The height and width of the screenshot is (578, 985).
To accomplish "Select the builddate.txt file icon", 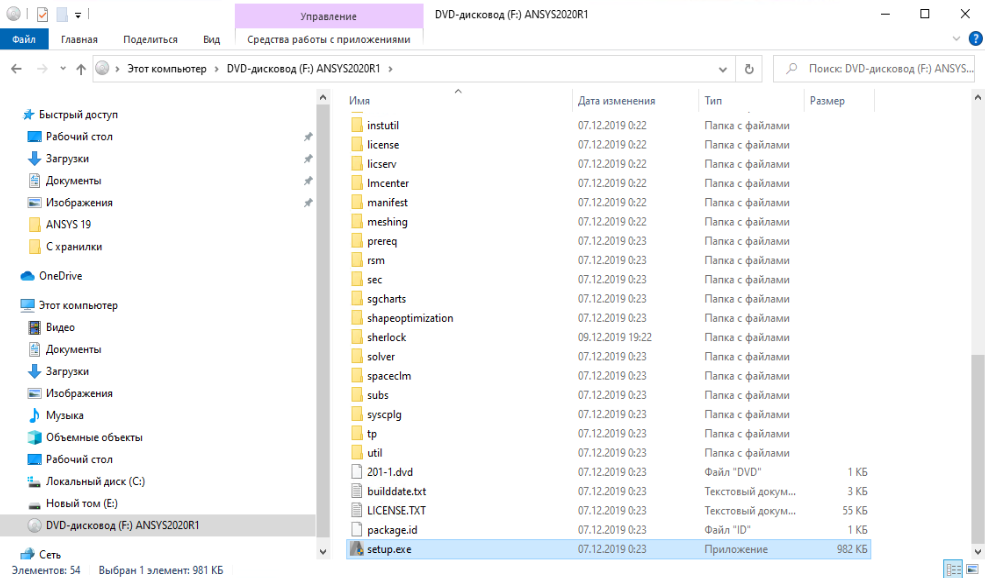I will click(357, 491).
